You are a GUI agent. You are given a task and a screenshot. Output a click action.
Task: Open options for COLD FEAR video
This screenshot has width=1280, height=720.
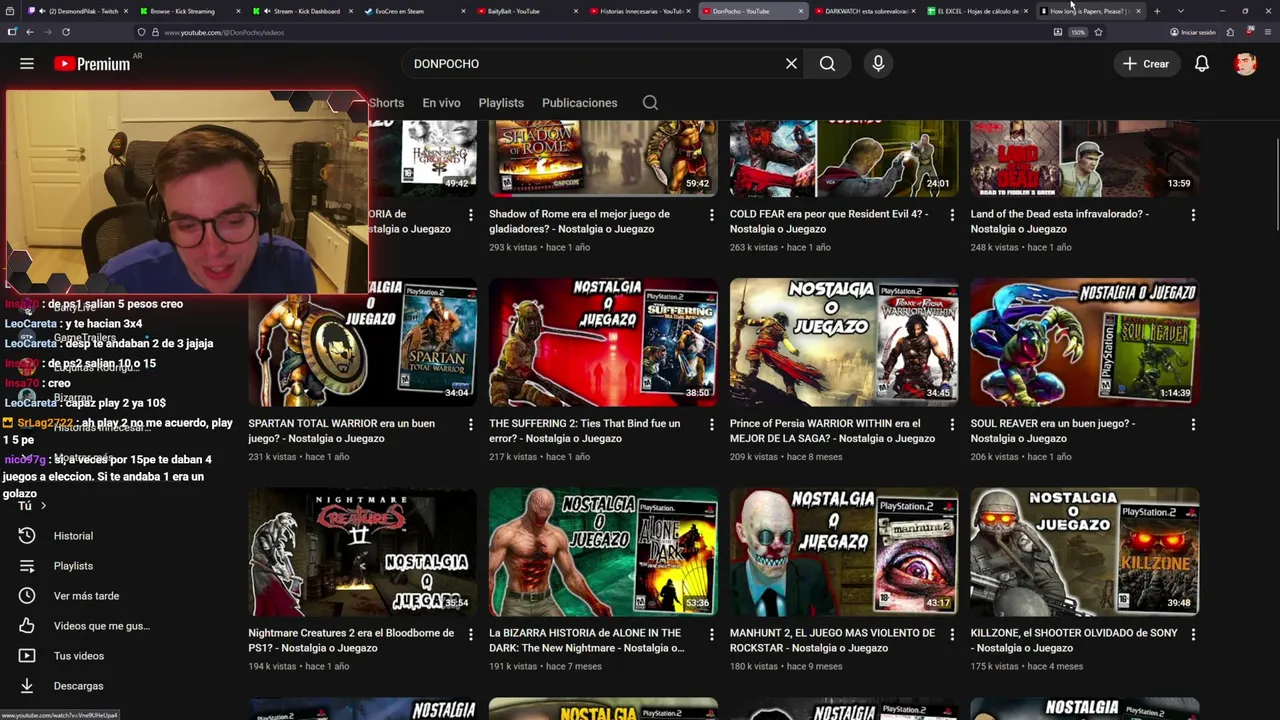pyautogui.click(x=952, y=215)
